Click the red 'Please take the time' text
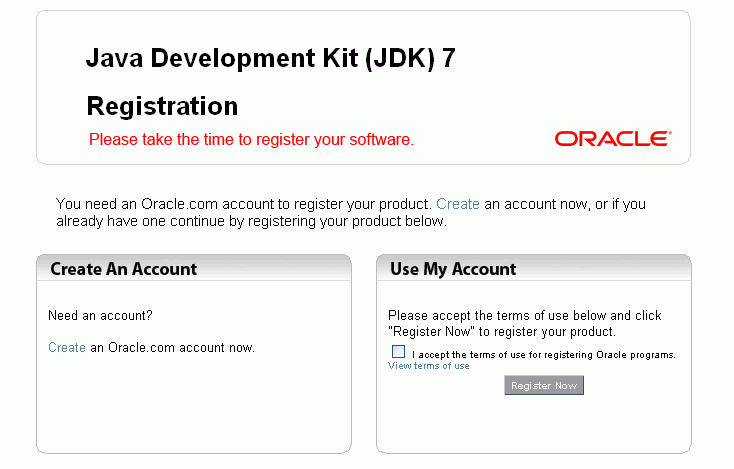Image resolution: width=734 pixels, height=469 pixels. 251,139
